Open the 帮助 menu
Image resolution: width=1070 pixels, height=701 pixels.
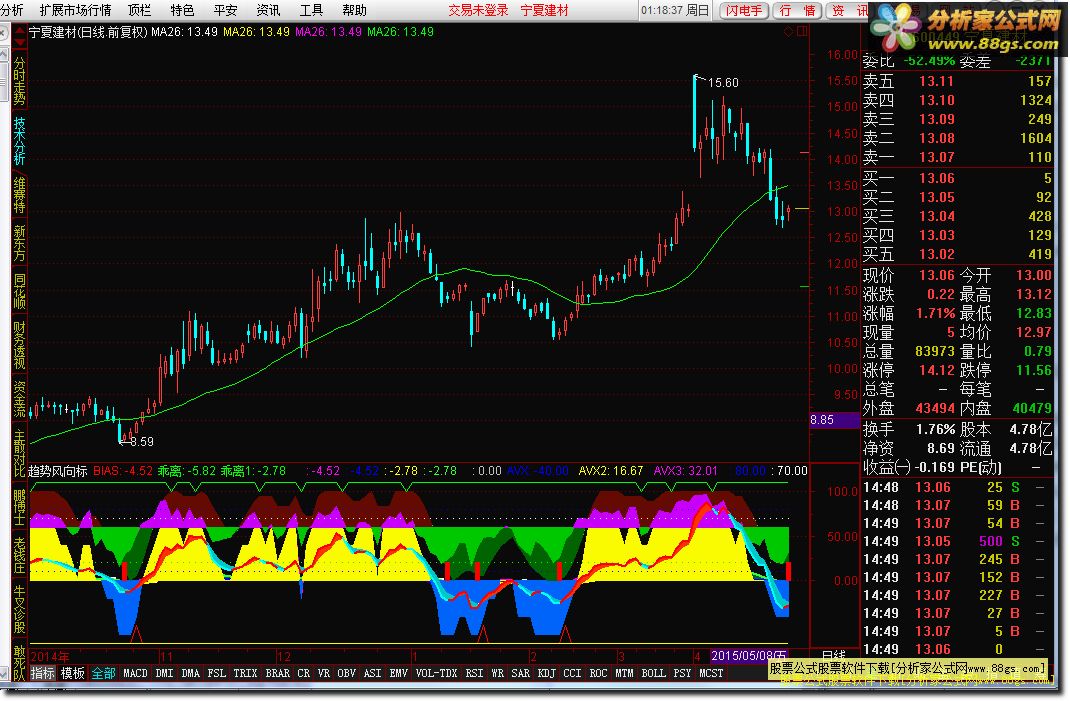coord(354,10)
